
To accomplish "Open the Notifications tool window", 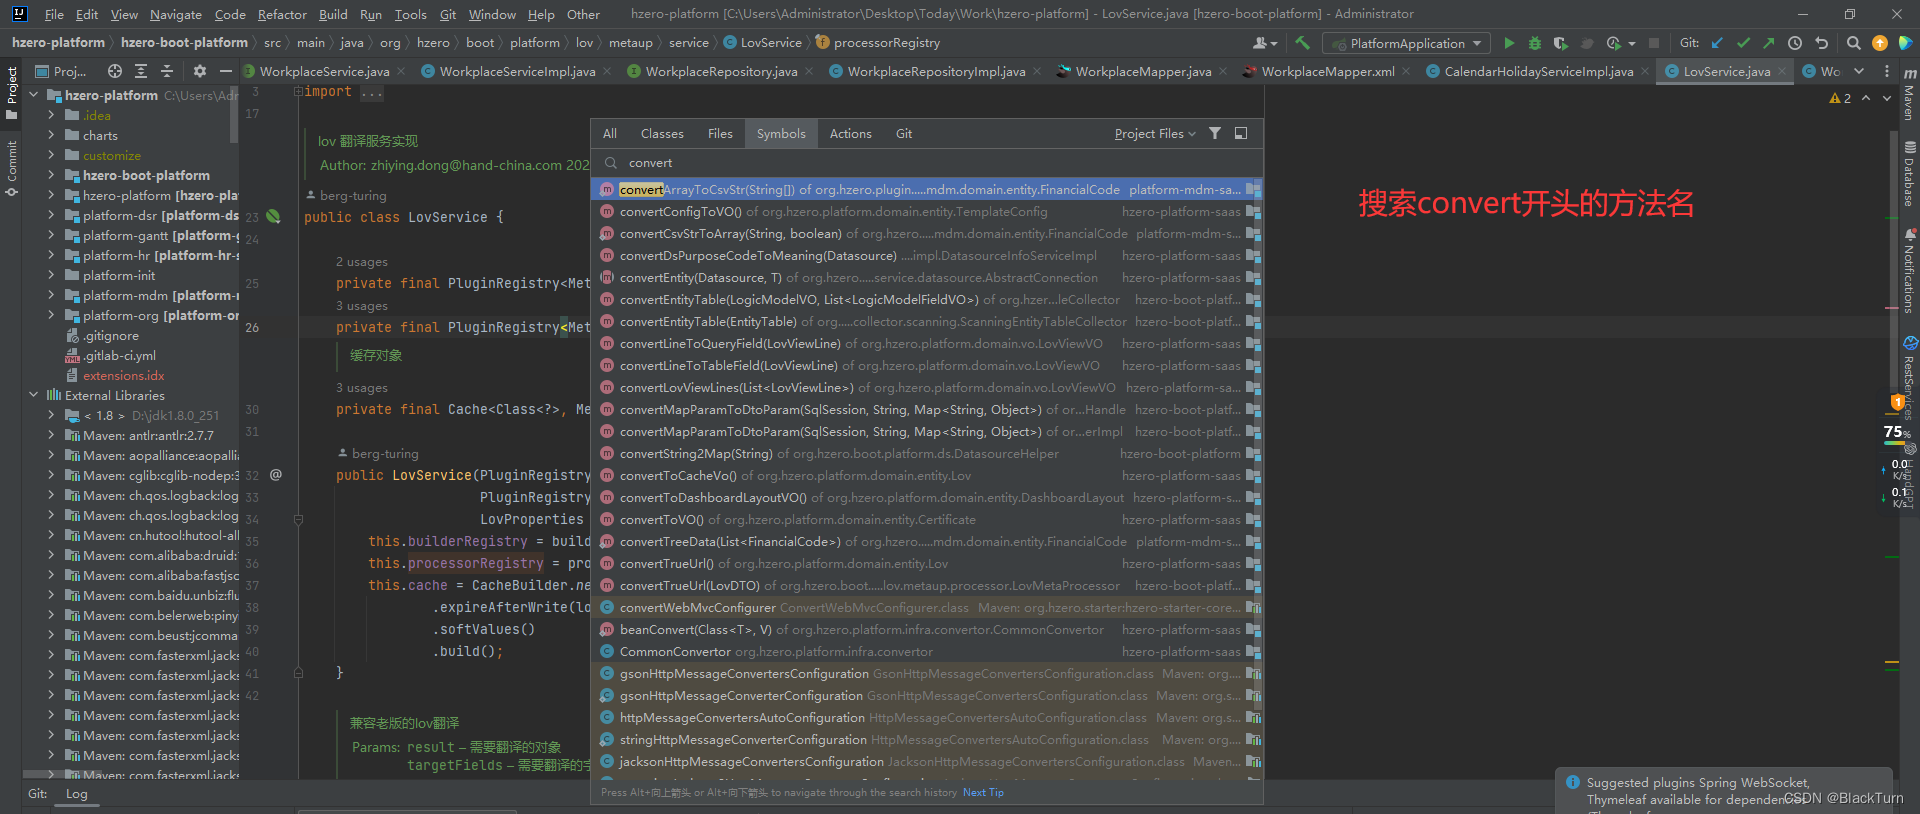I will click(1909, 270).
